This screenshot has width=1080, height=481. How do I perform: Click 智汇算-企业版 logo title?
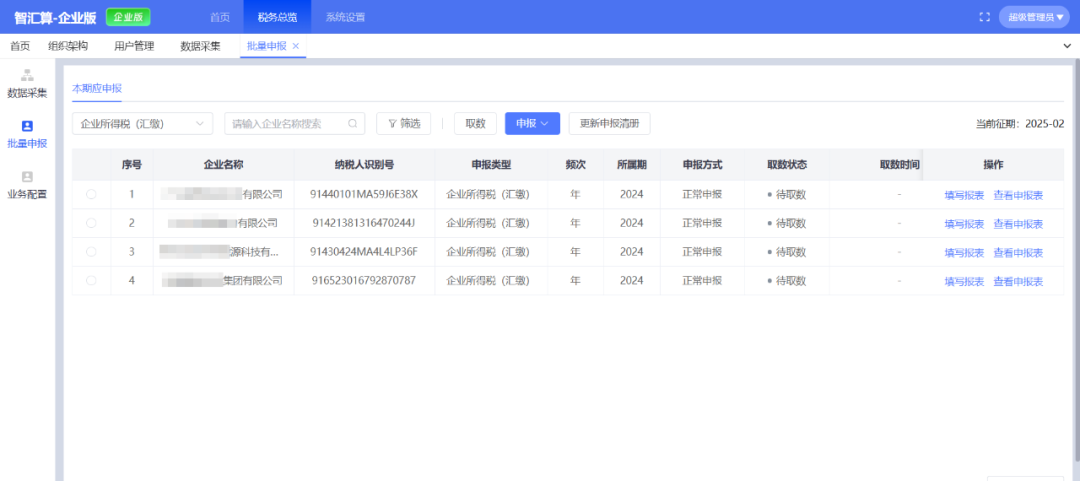click(x=55, y=18)
